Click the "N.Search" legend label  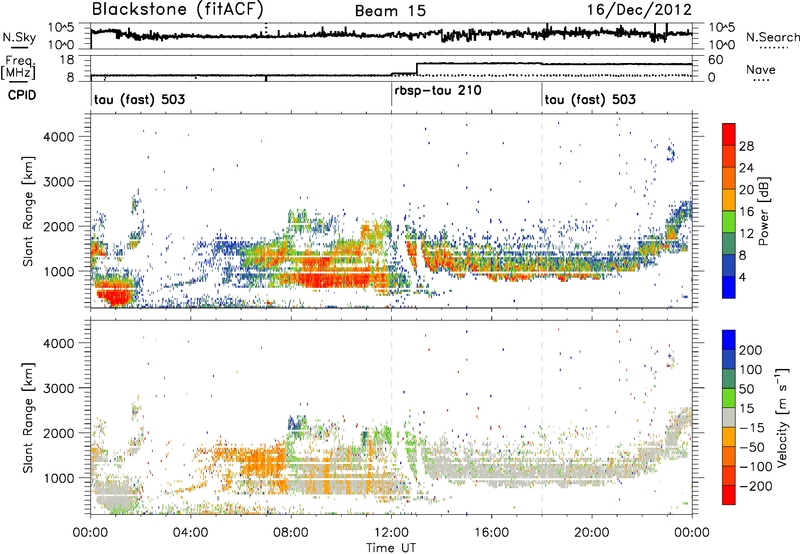[x=773, y=37]
